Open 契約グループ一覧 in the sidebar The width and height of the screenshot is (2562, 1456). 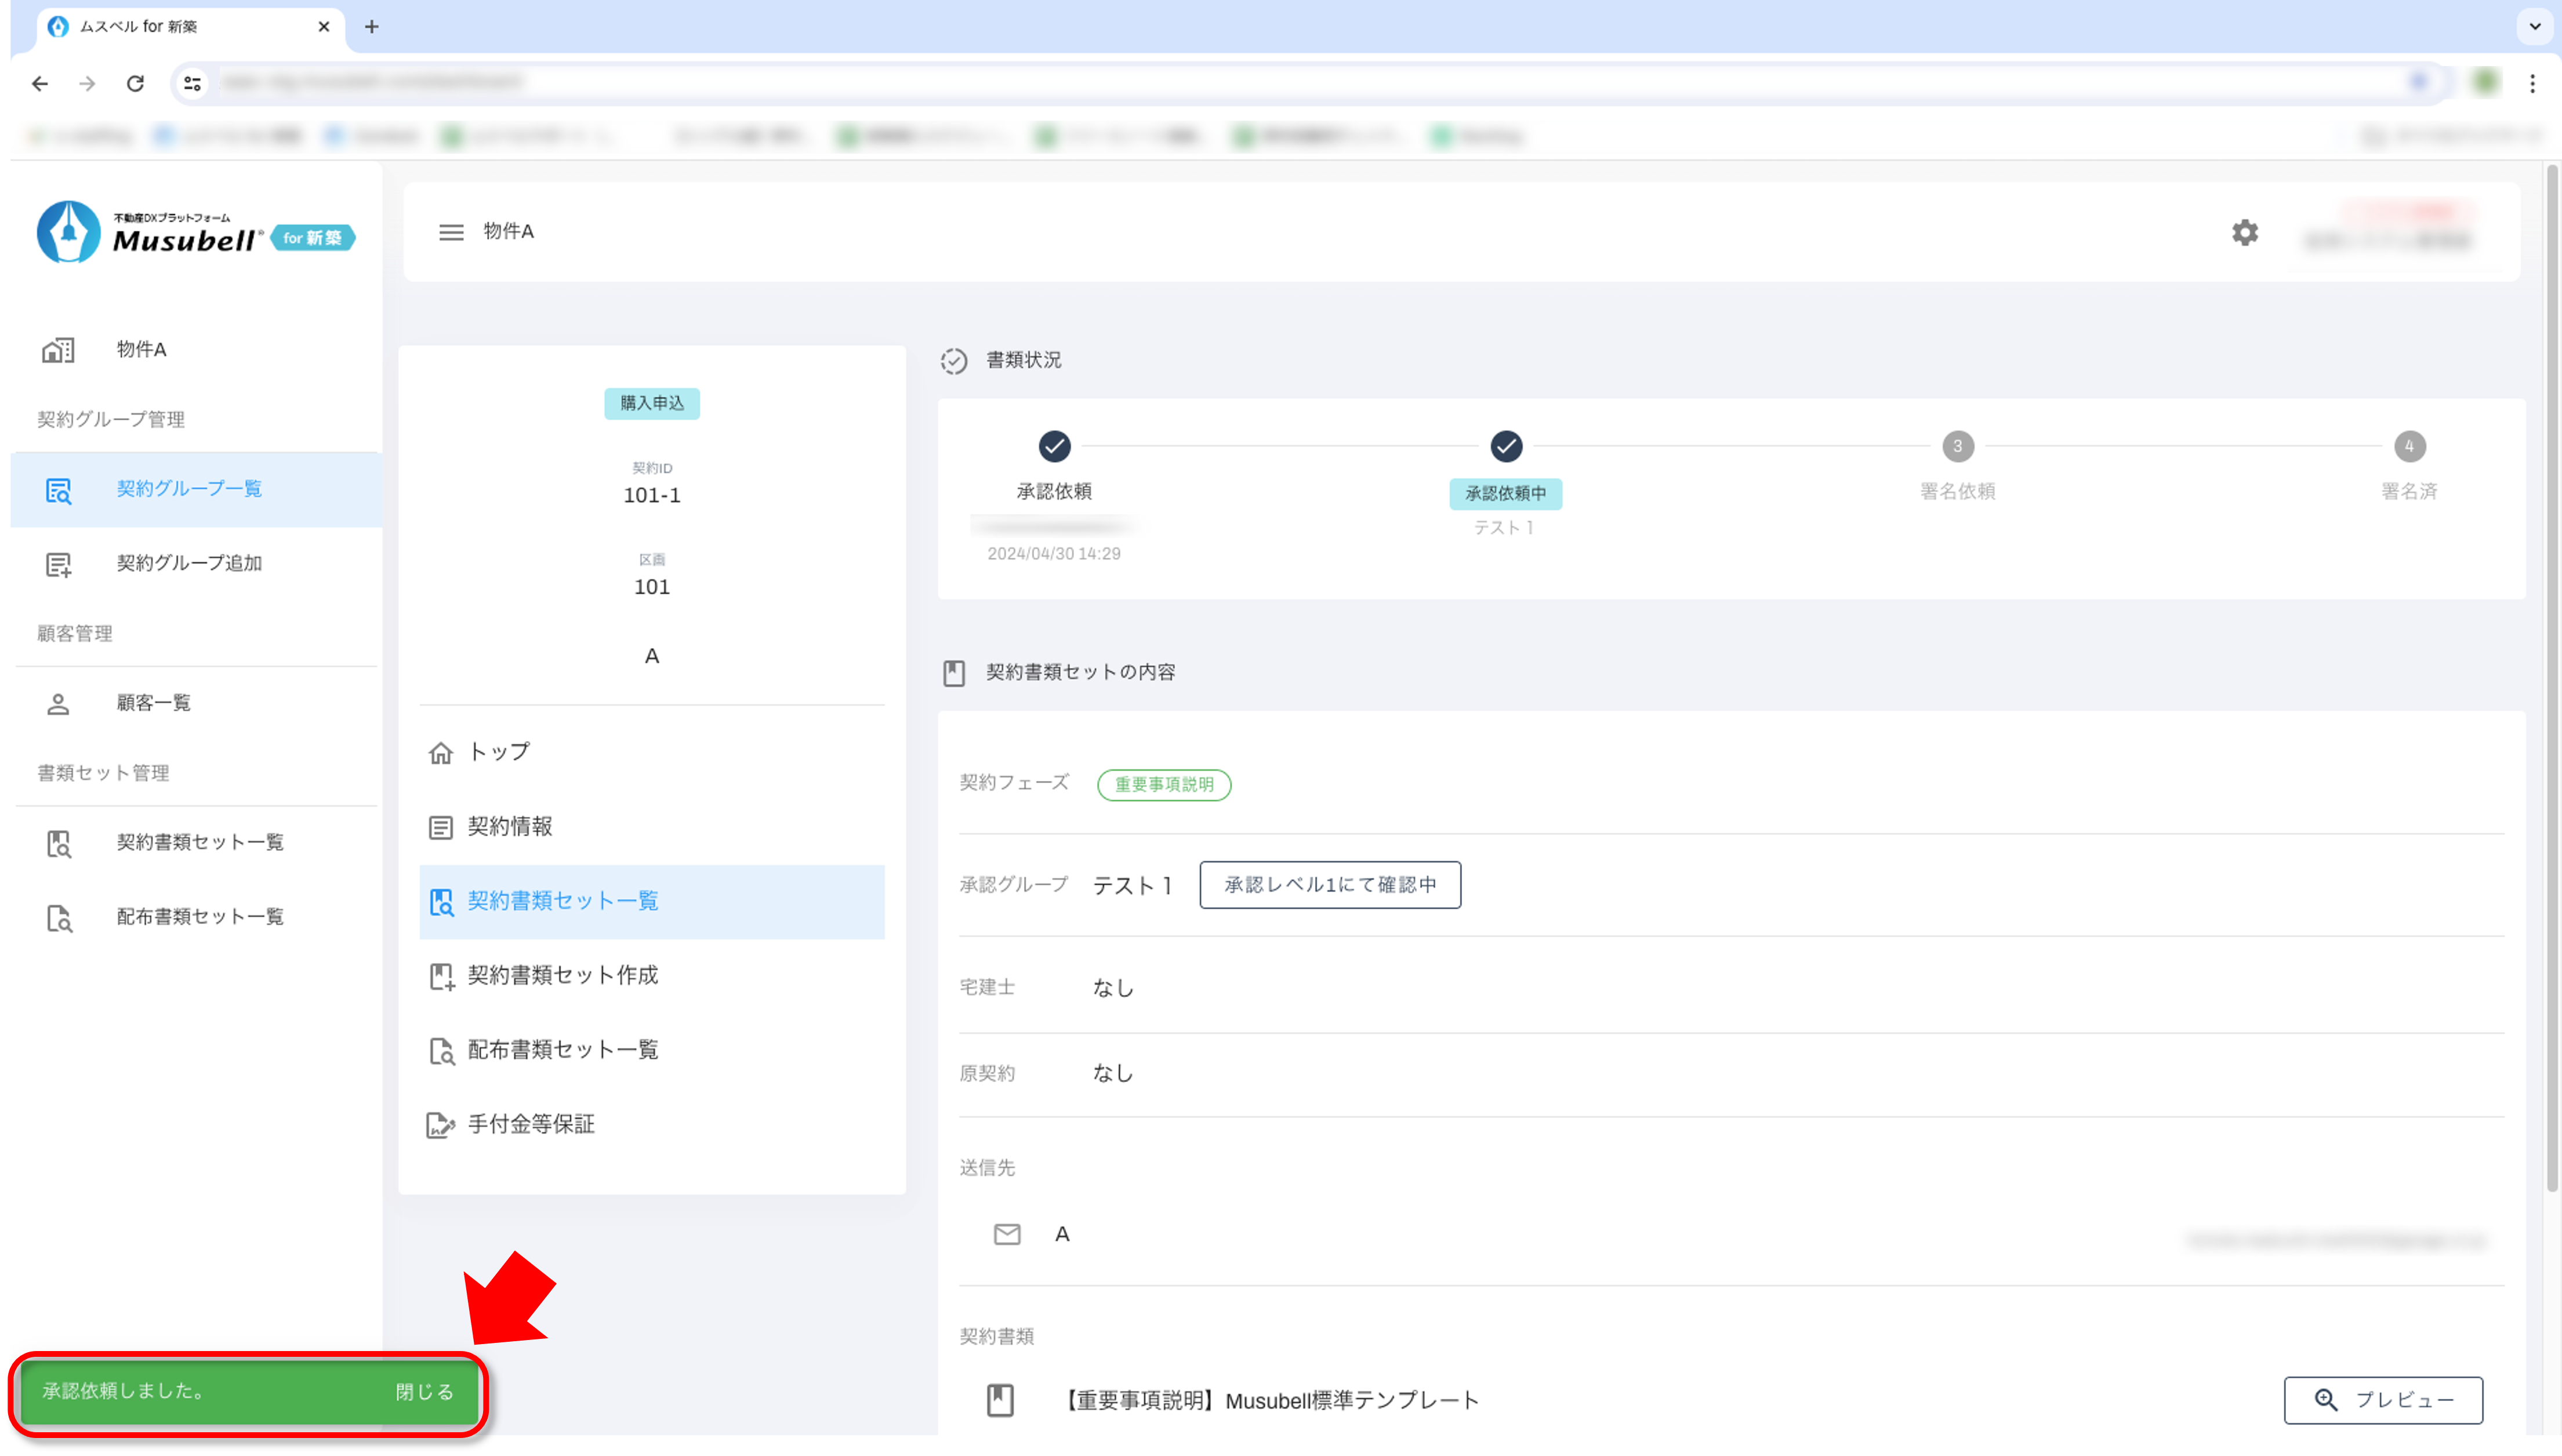point(189,489)
